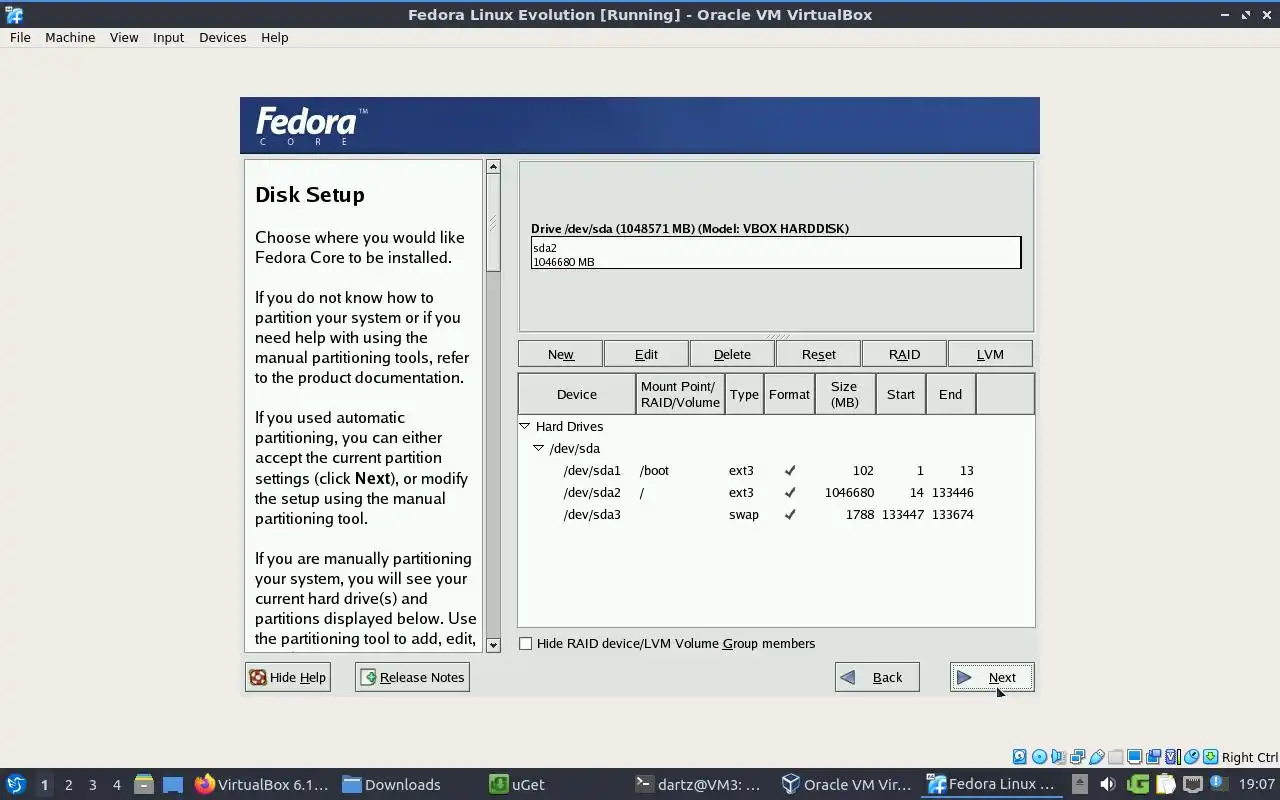The width and height of the screenshot is (1280, 800).
Task: Select the /dev/sda2 partition row
Action: 776,492
